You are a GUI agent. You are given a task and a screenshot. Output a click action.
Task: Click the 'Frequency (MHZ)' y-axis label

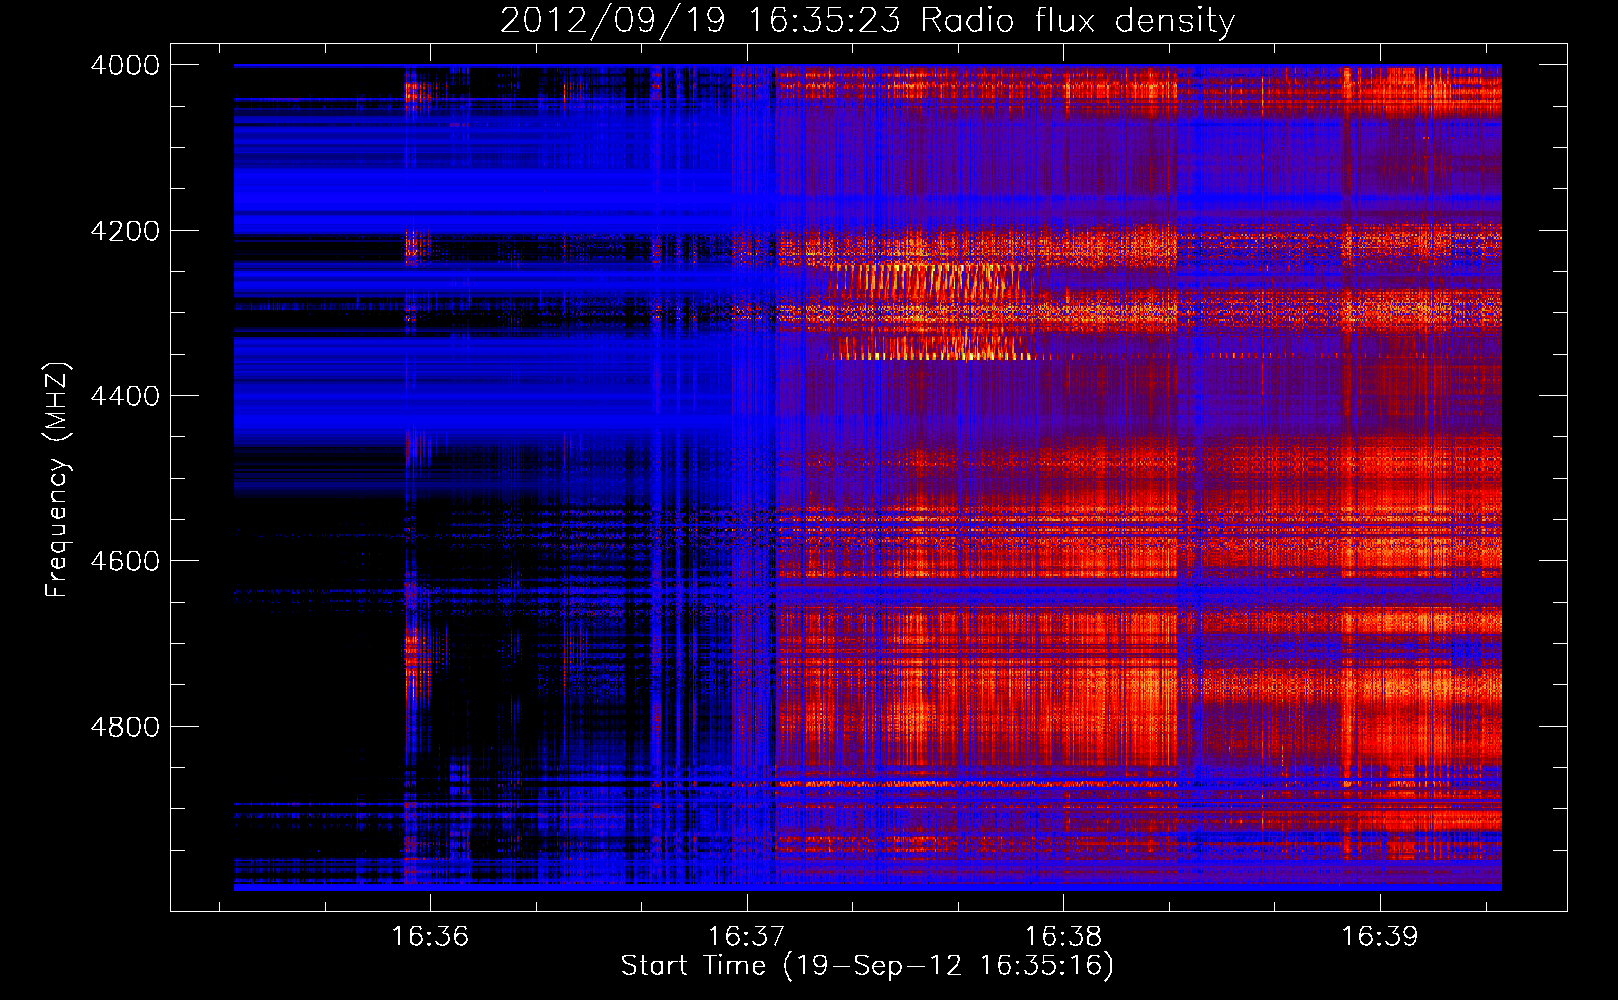(x=58, y=479)
